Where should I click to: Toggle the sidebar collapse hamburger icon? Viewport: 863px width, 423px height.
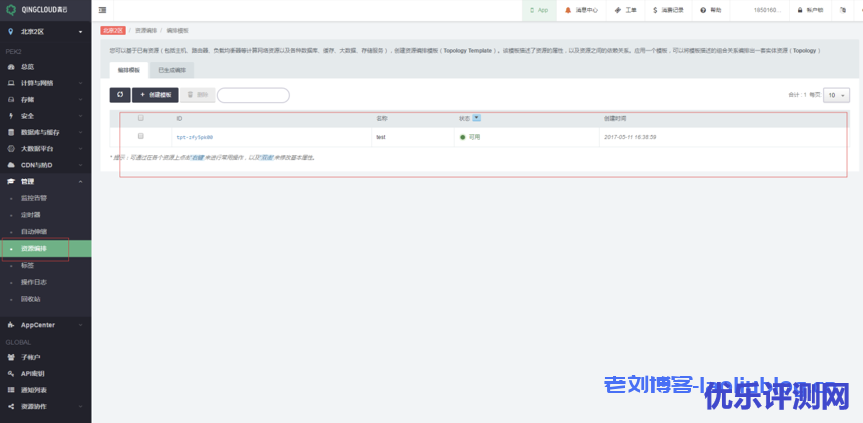103,10
